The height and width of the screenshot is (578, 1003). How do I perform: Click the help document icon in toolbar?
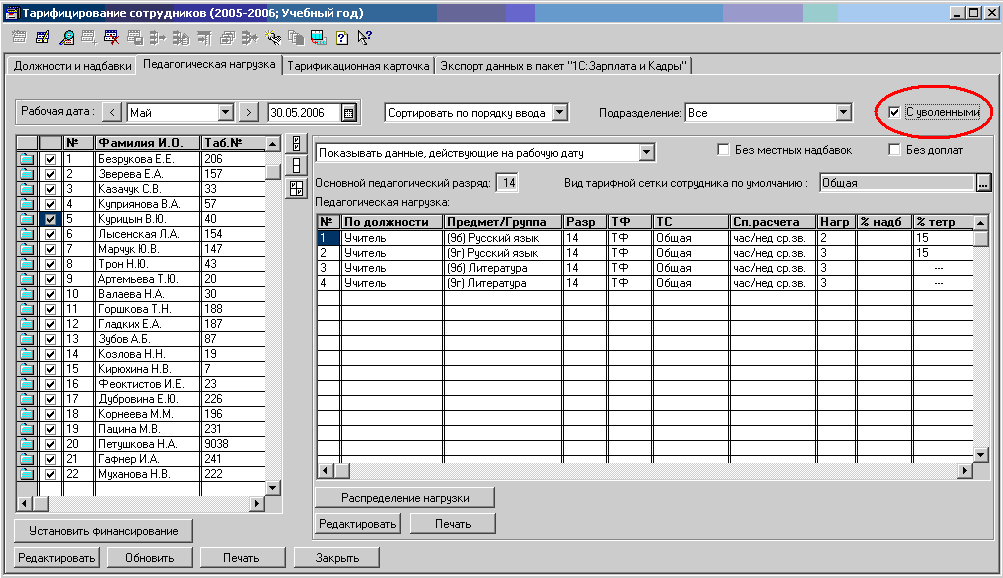point(341,38)
